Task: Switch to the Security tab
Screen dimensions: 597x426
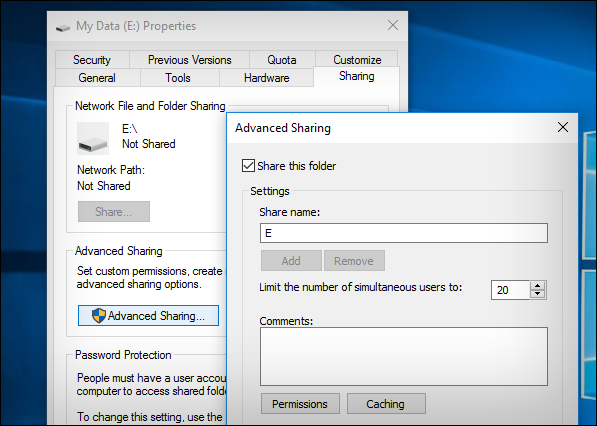Action: point(92,60)
